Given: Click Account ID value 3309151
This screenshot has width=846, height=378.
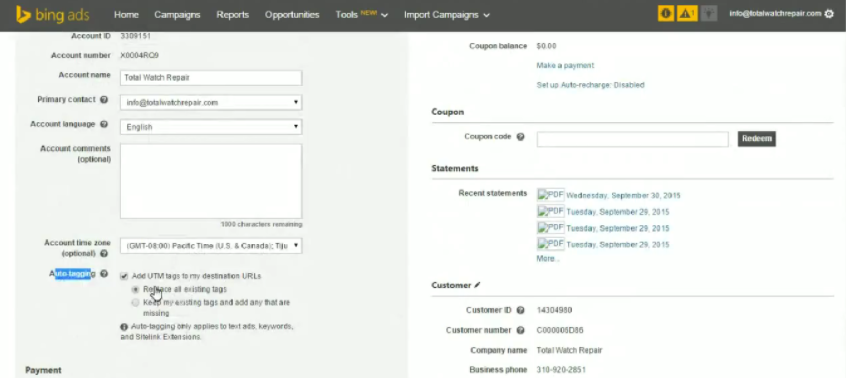Looking at the screenshot, I should point(135,36).
